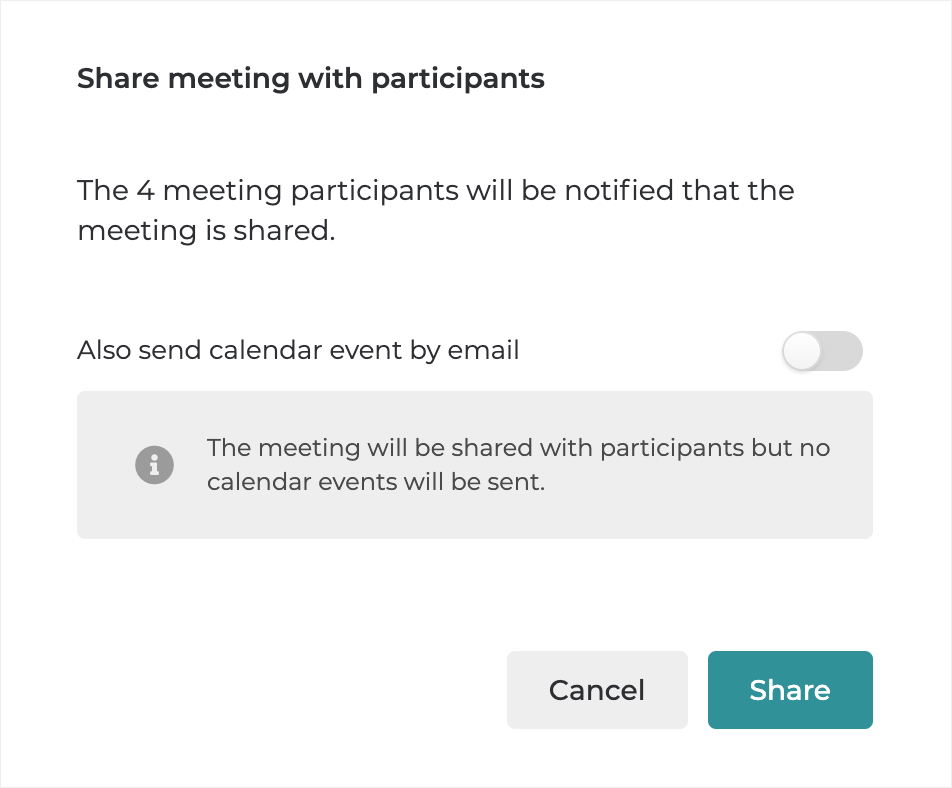
Task: Enable the calendar event email toggle
Action: (822, 351)
